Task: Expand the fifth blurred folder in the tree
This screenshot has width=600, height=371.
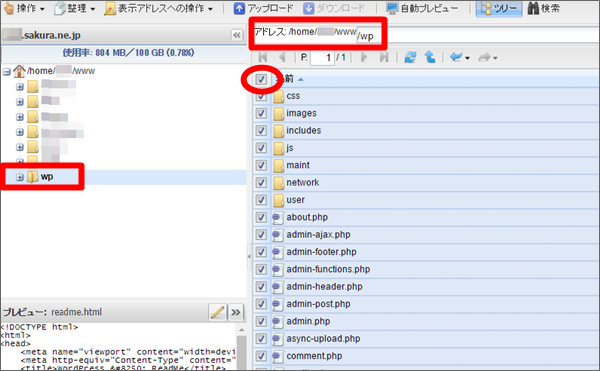Action: pos(20,147)
